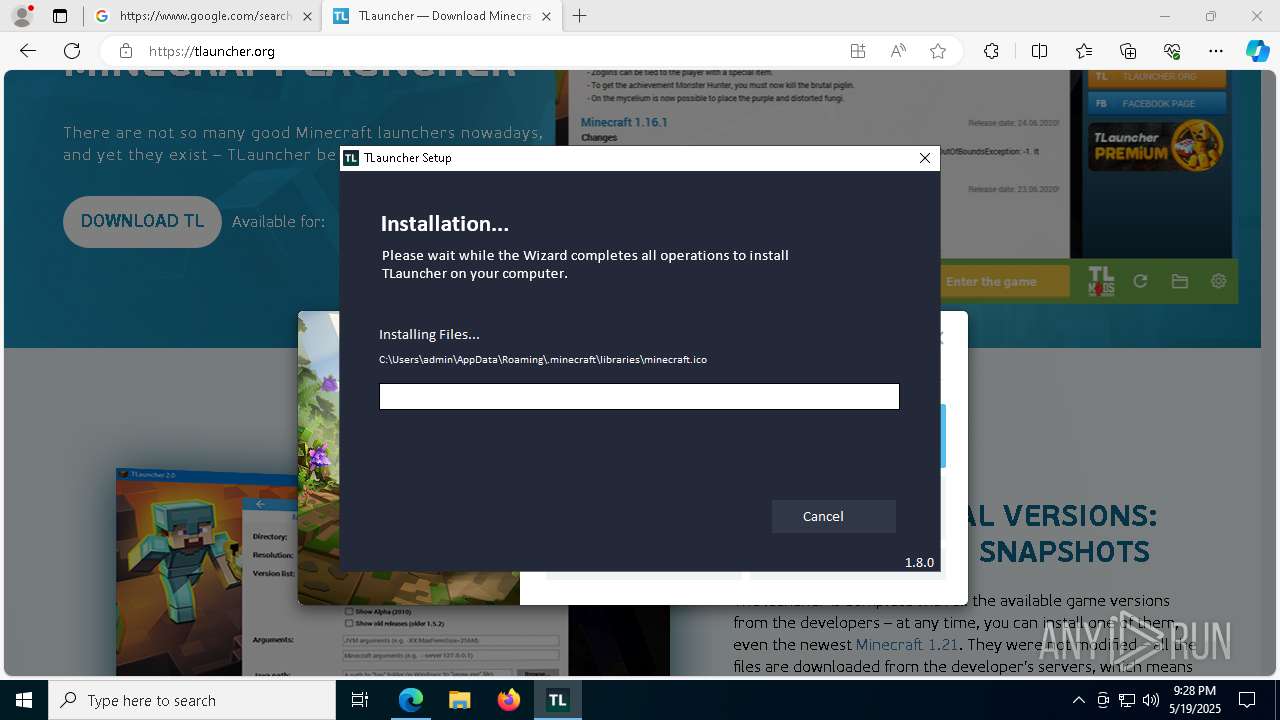Open Microsoft Edge from the taskbar
This screenshot has height=720, width=1280.
411,700
